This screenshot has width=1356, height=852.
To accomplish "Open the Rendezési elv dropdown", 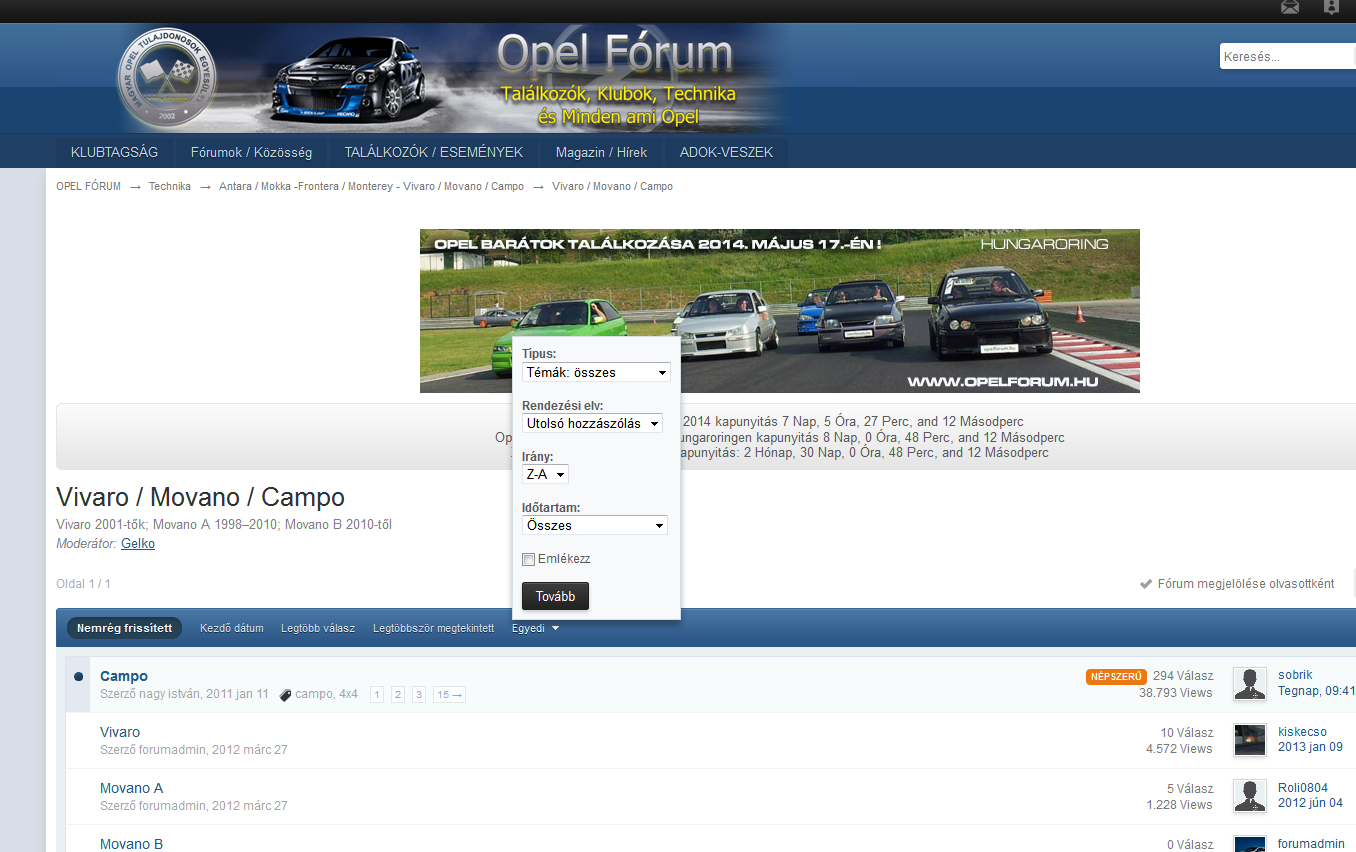I will pyautogui.click(x=592, y=423).
